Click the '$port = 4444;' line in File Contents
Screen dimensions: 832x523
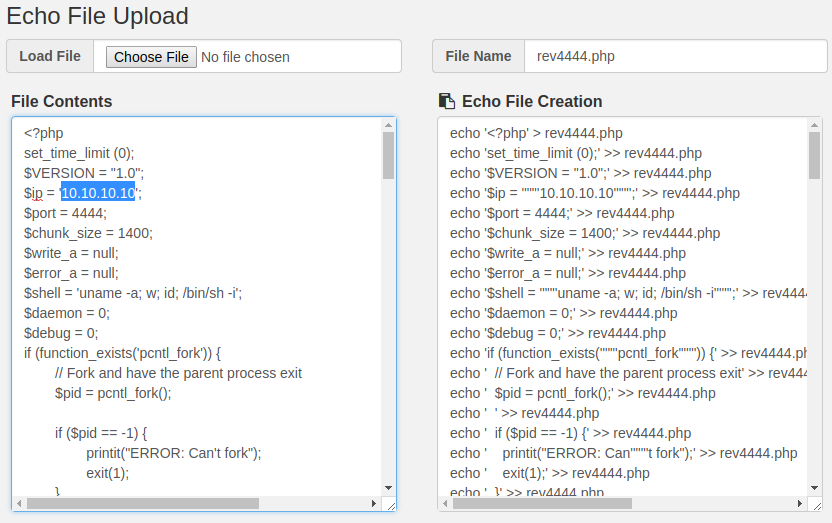pyautogui.click(x=65, y=213)
